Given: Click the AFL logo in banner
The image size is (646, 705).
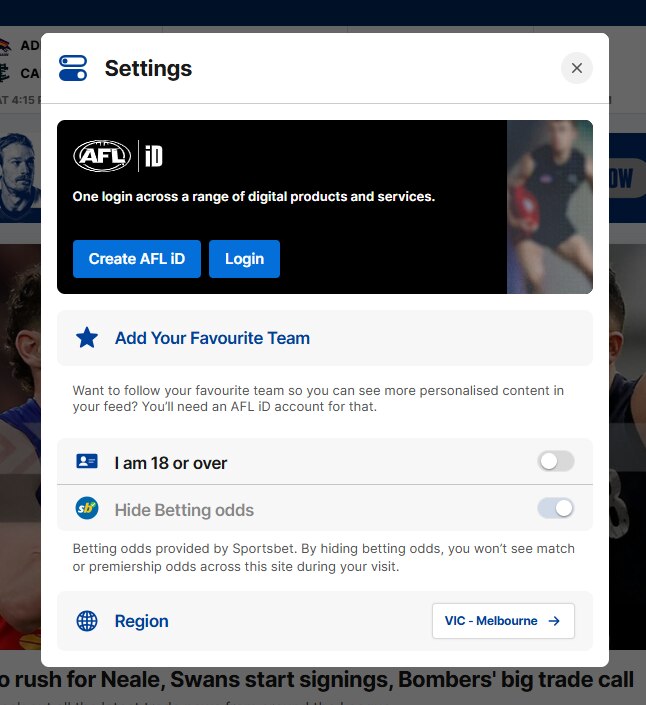Looking at the screenshot, I should pyautogui.click(x=102, y=155).
